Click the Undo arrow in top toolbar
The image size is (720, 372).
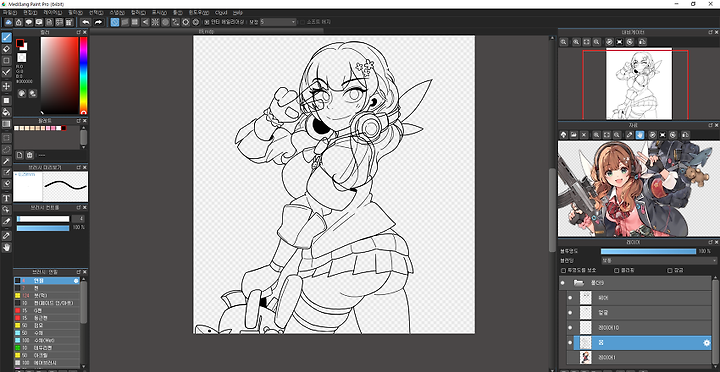click(86, 22)
